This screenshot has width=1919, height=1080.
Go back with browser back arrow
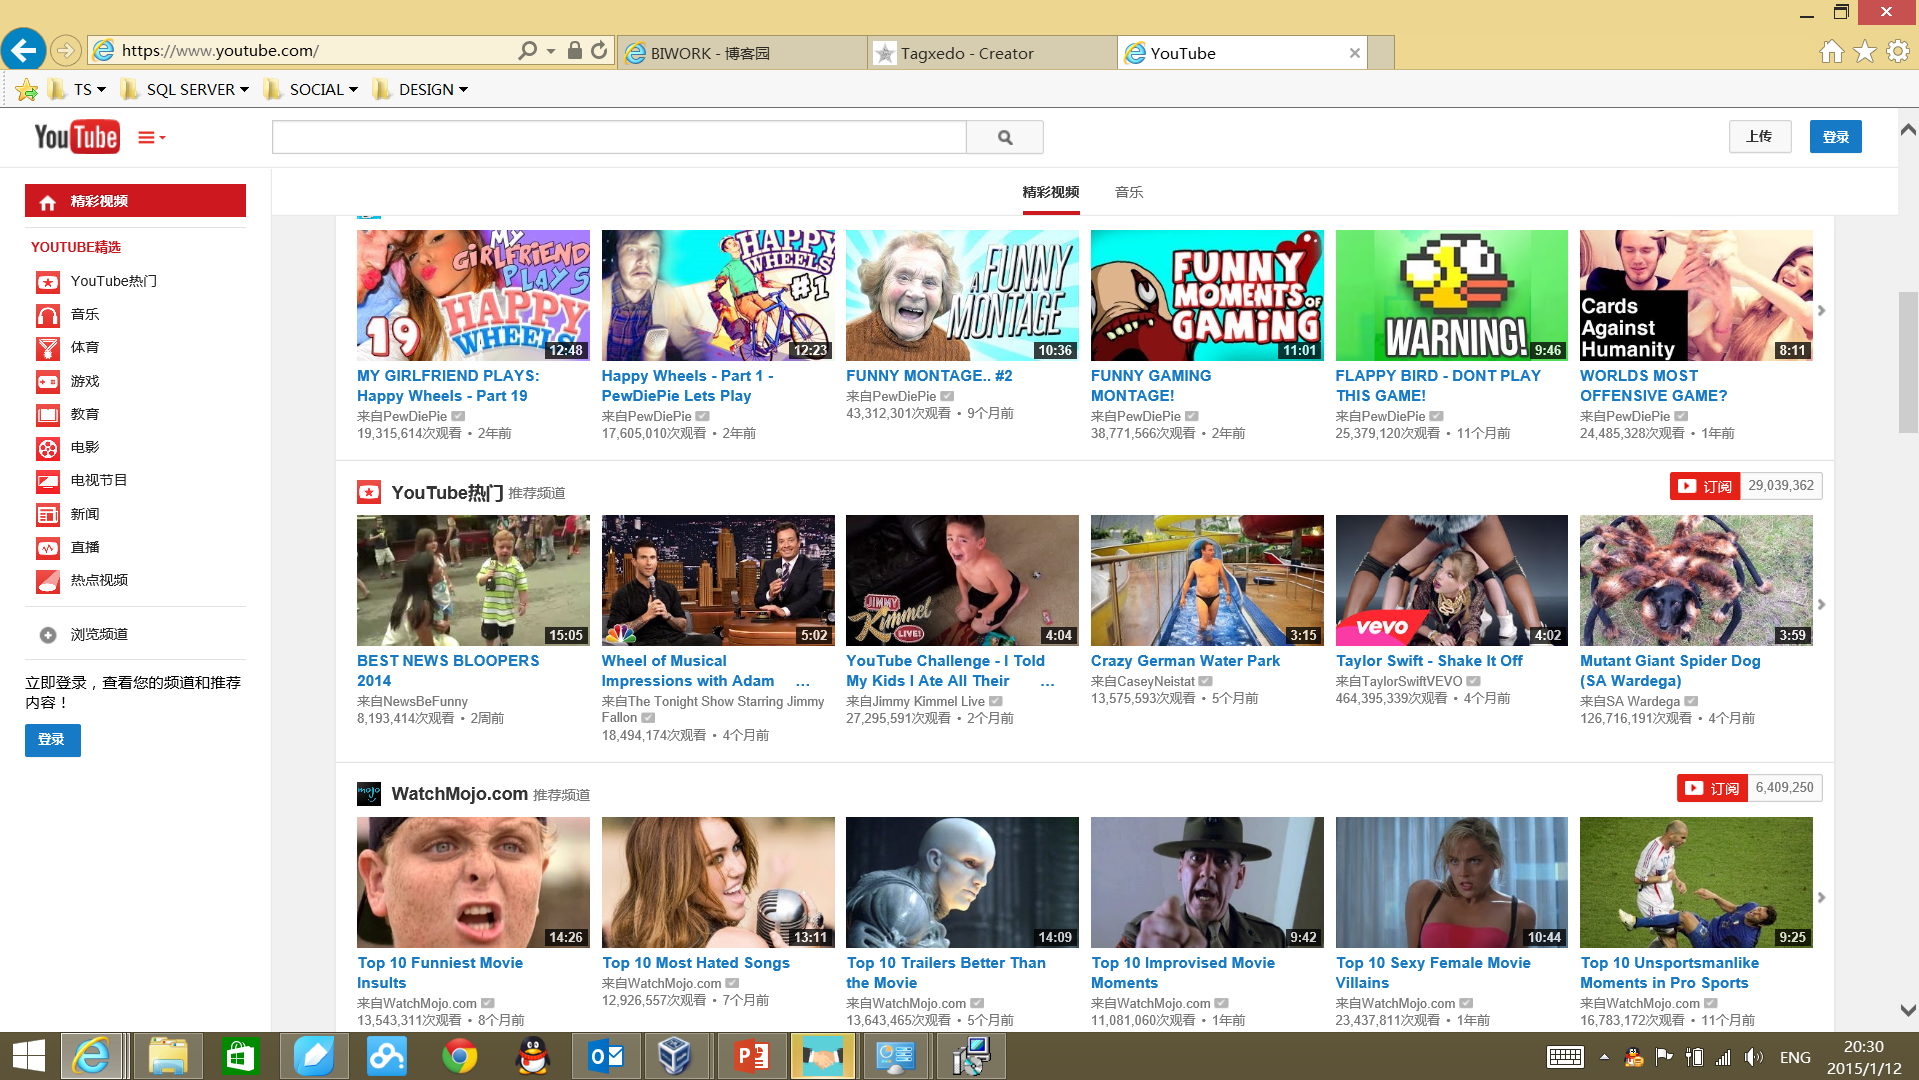(24, 49)
